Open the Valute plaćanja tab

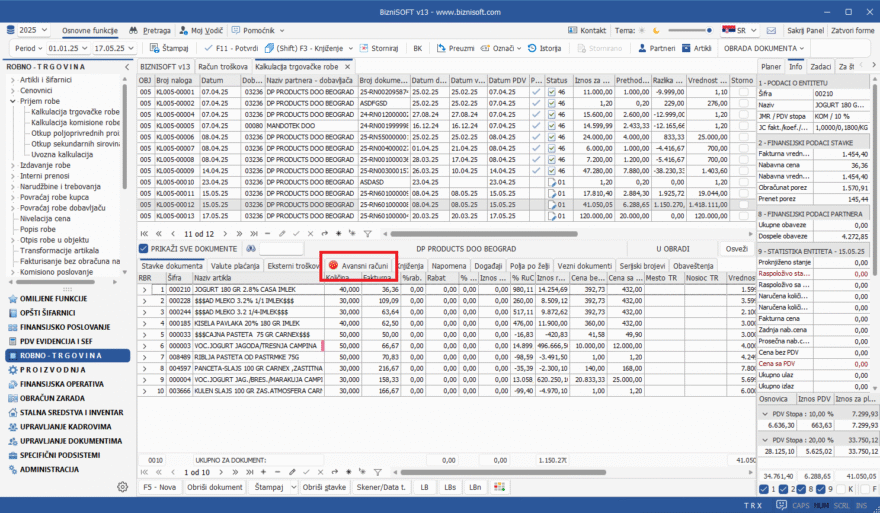[235, 266]
